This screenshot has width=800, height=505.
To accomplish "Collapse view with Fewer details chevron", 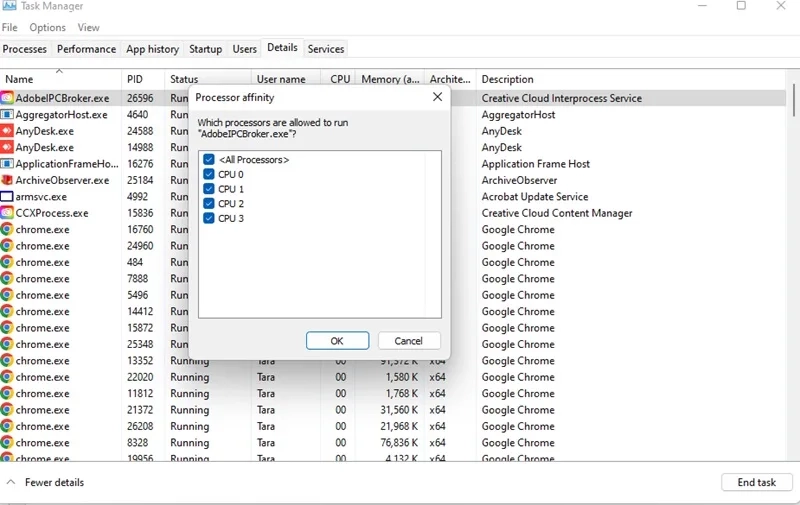I will (x=11, y=482).
